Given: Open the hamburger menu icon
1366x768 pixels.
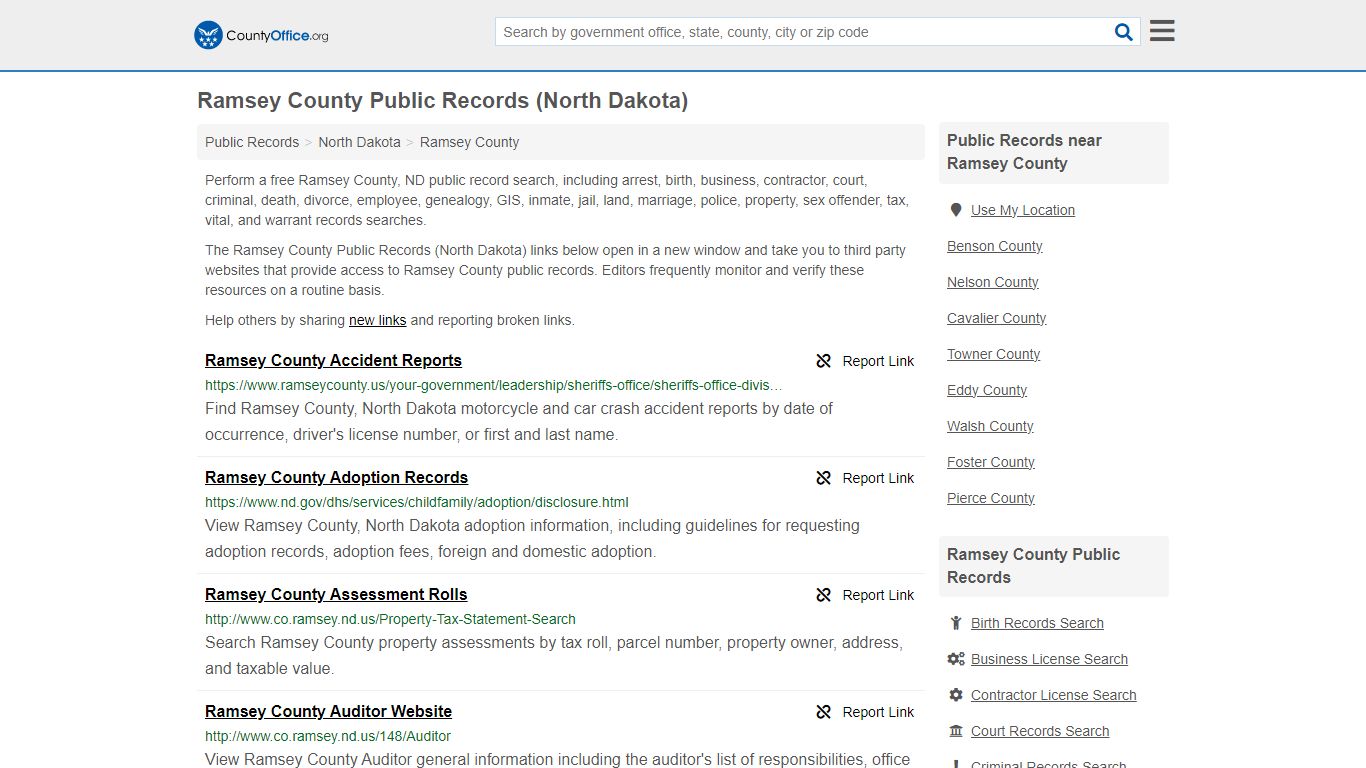Looking at the screenshot, I should tap(1162, 31).
